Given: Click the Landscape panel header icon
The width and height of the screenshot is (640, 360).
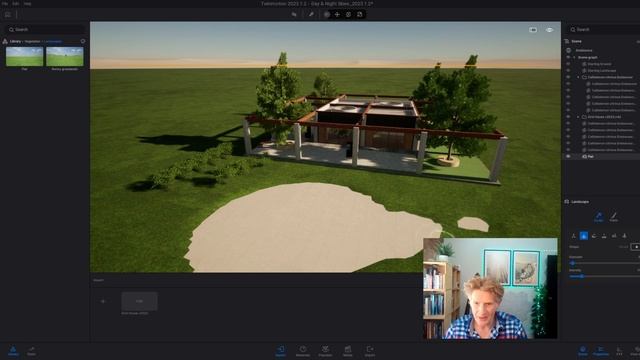Looking at the screenshot, I should 567,202.
